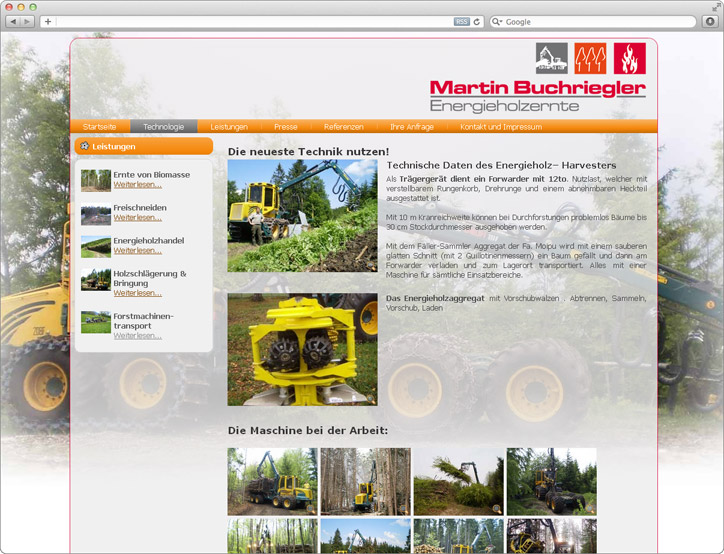Open the Leistungen menu item
This screenshot has width=724, height=554.
[x=229, y=126]
